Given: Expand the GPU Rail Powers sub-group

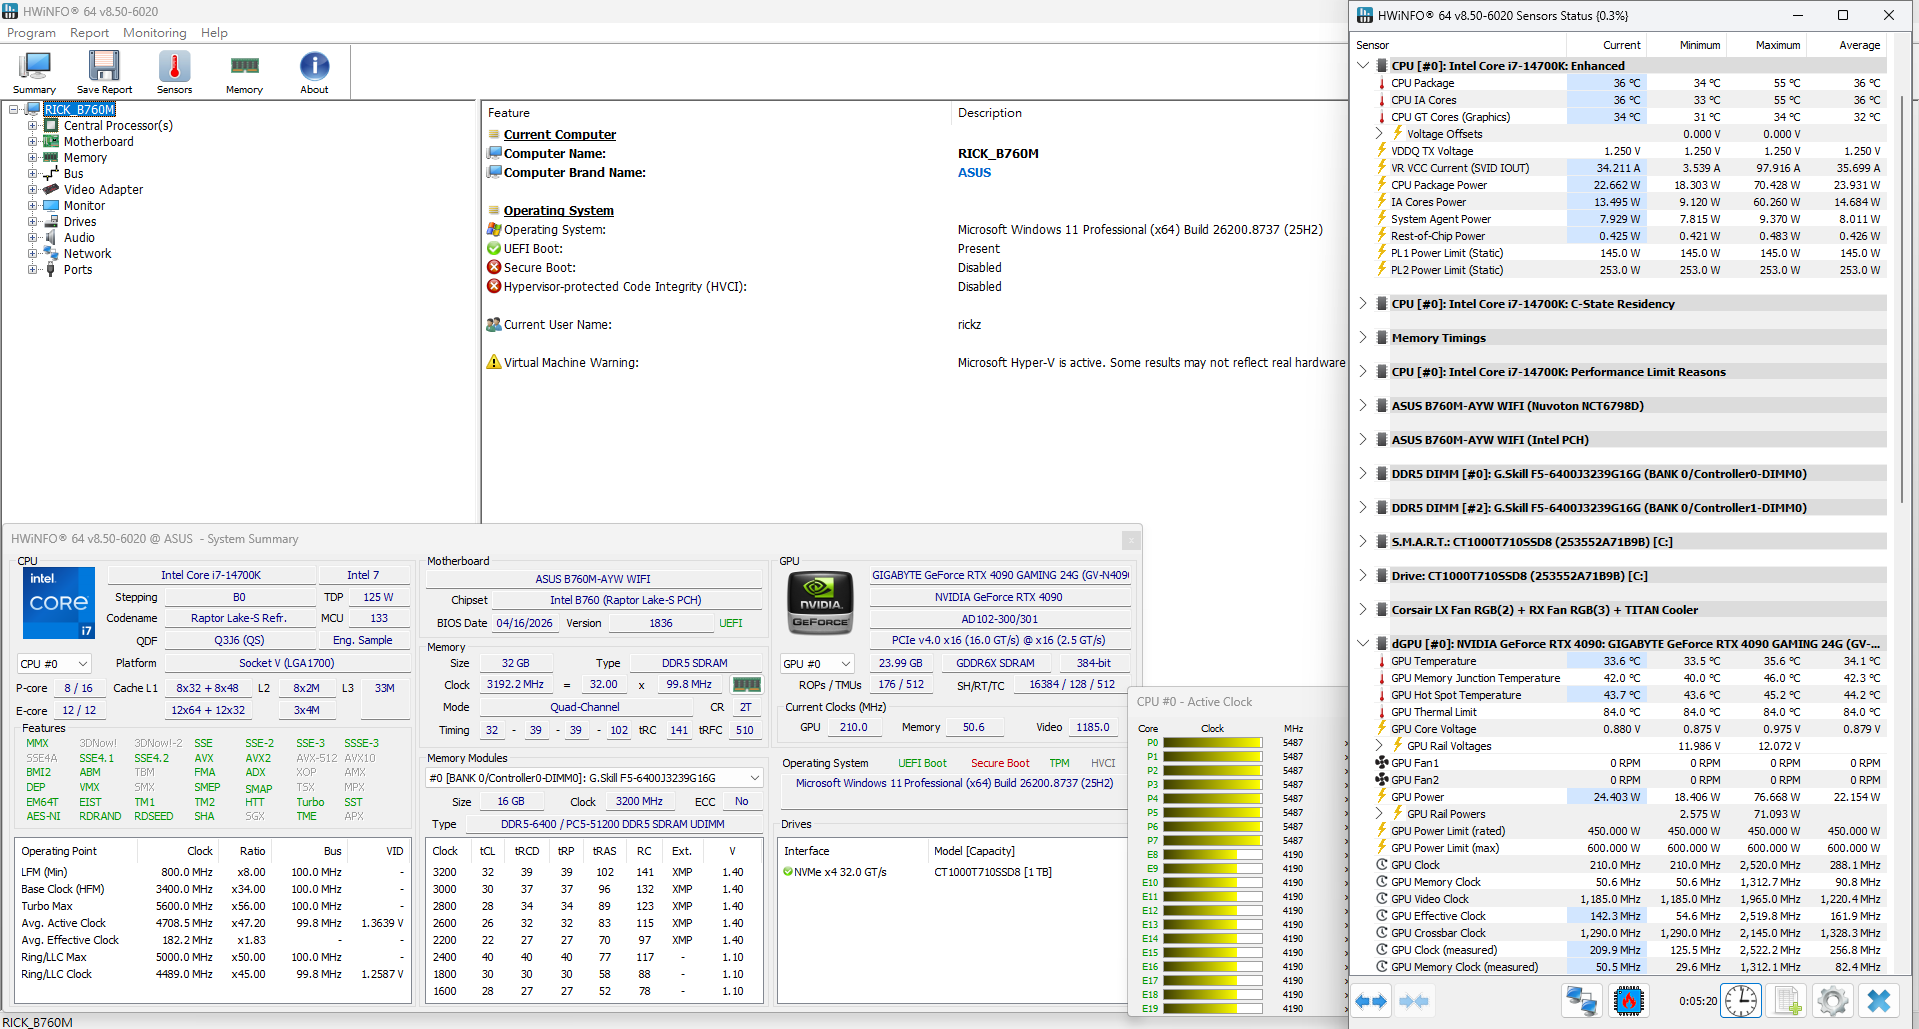Looking at the screenshot, I should click(x=1379, y=814).
